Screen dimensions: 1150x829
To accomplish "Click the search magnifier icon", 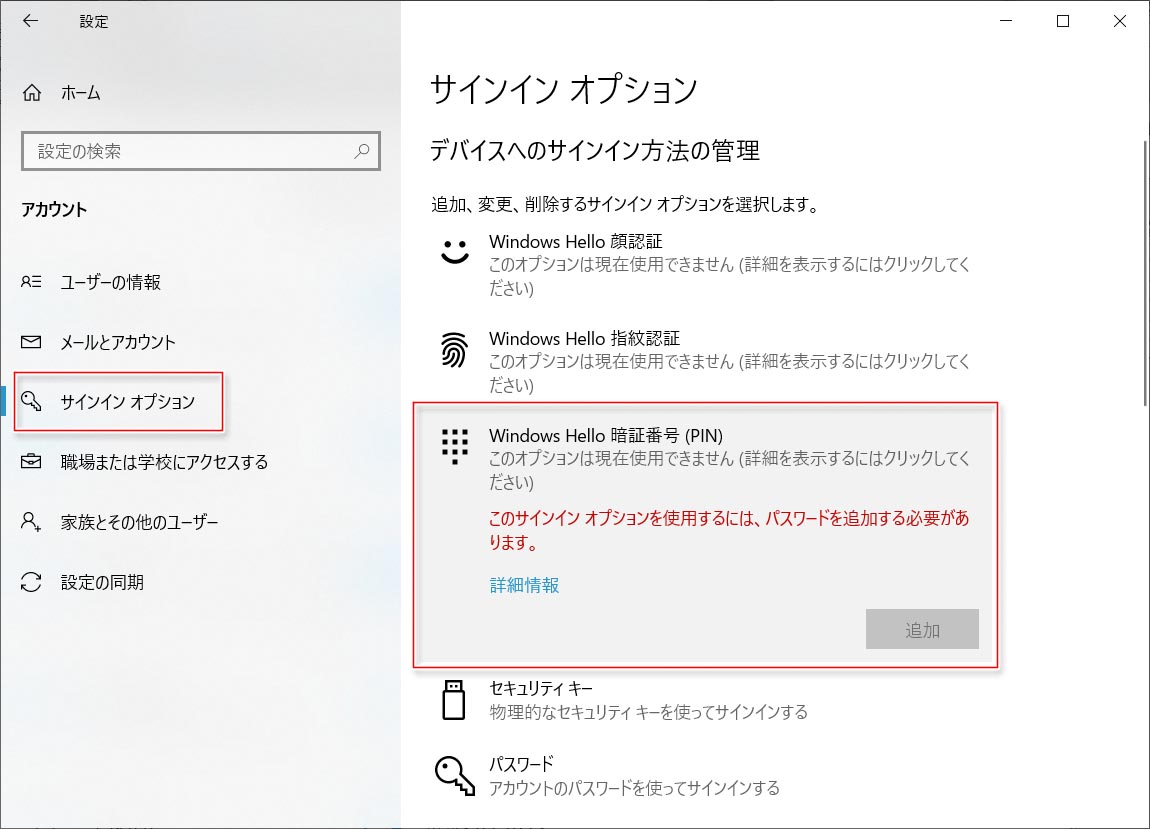I will pos(362,151).
